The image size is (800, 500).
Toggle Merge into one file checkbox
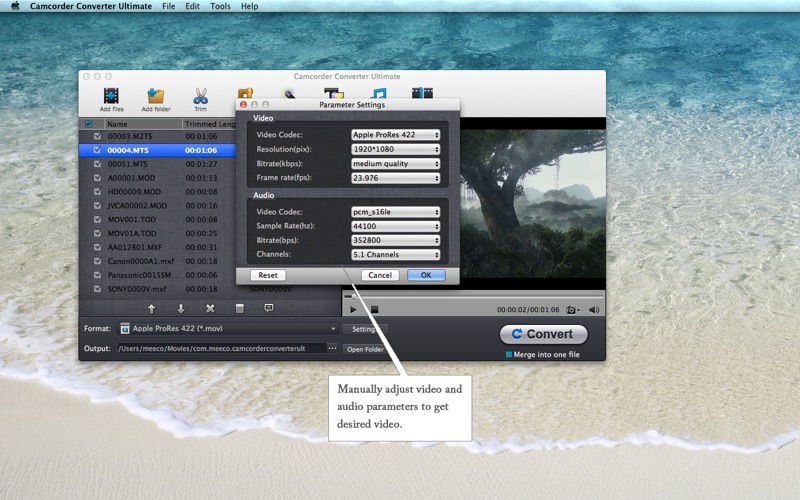point(509,355)
